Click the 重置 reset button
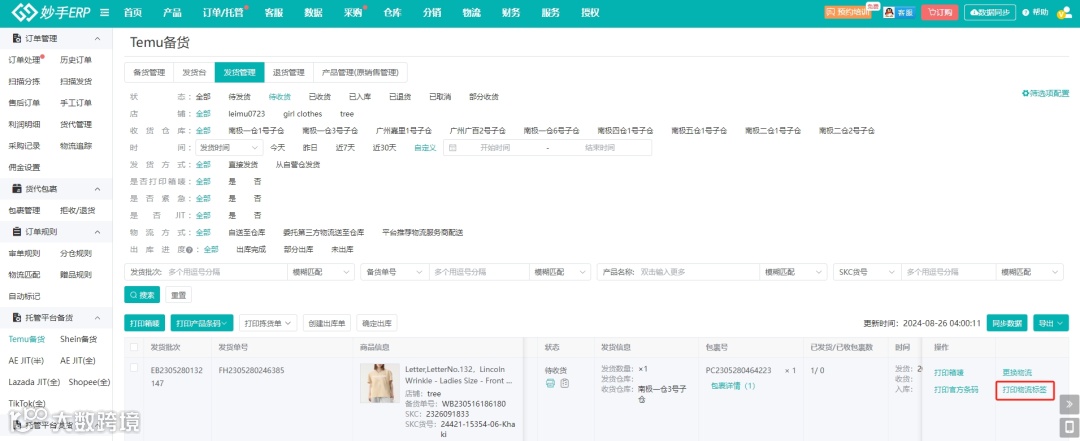The width and height of the screenshot is (1080, 441). (x=178, y=295)
